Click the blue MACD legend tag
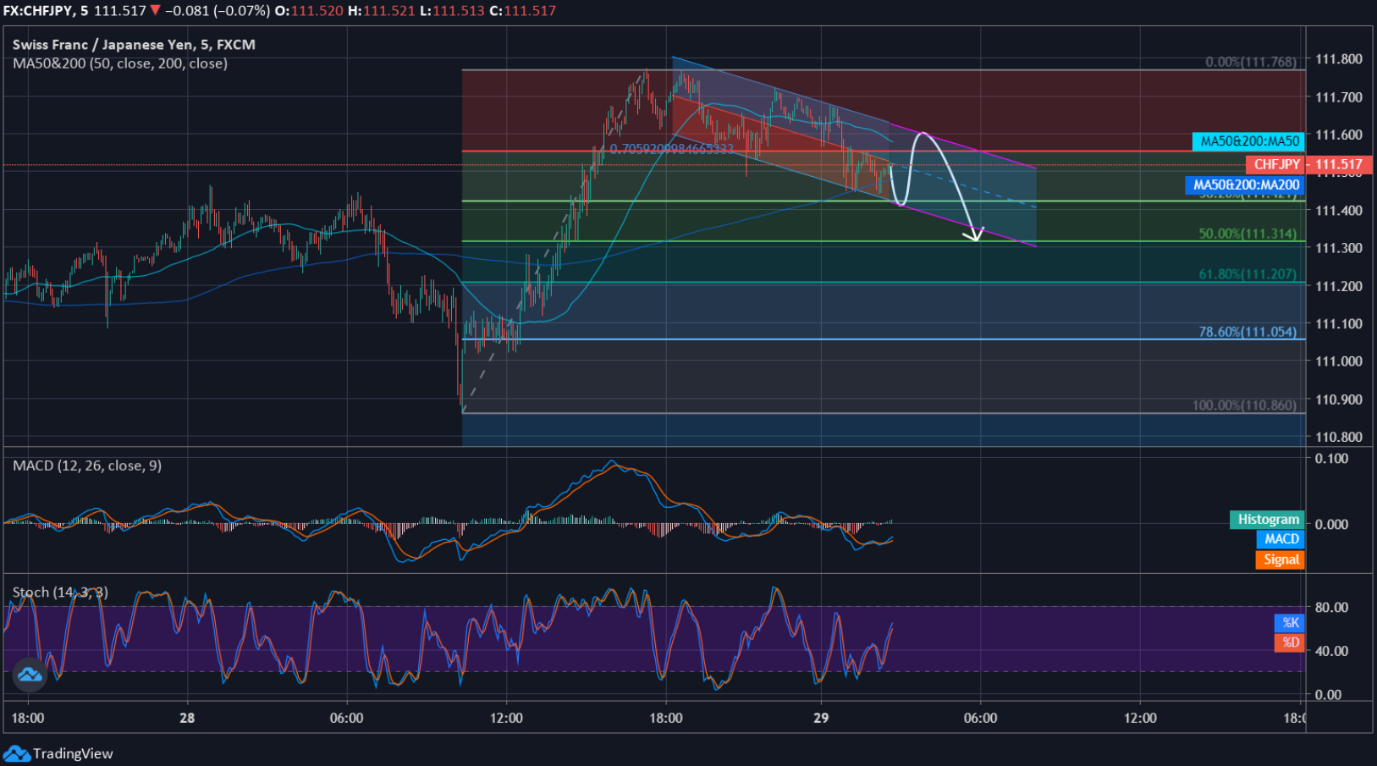Screen dimensions: 1377x766 [x=1281, y=539]
